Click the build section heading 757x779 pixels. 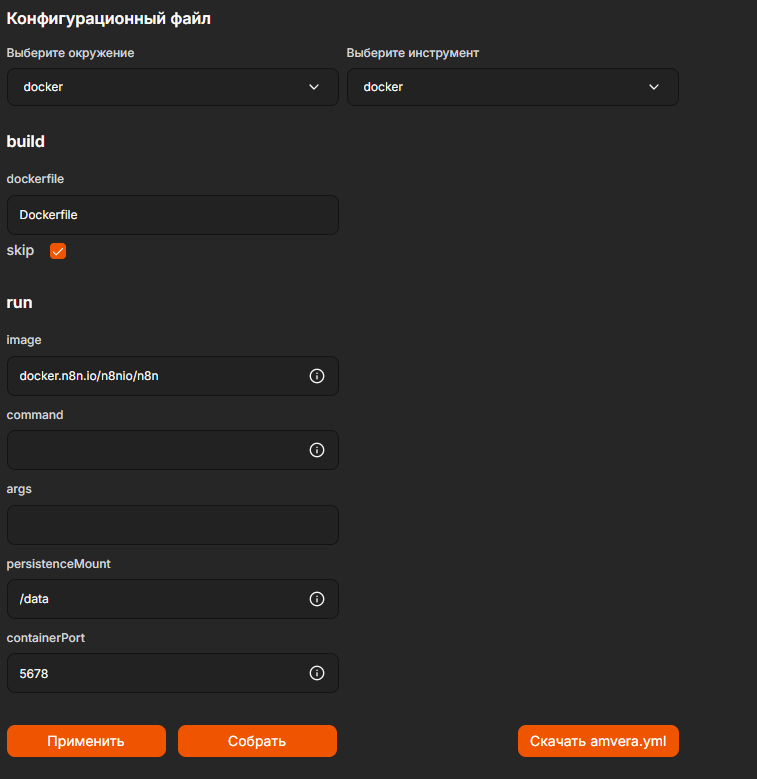[25, 141]
